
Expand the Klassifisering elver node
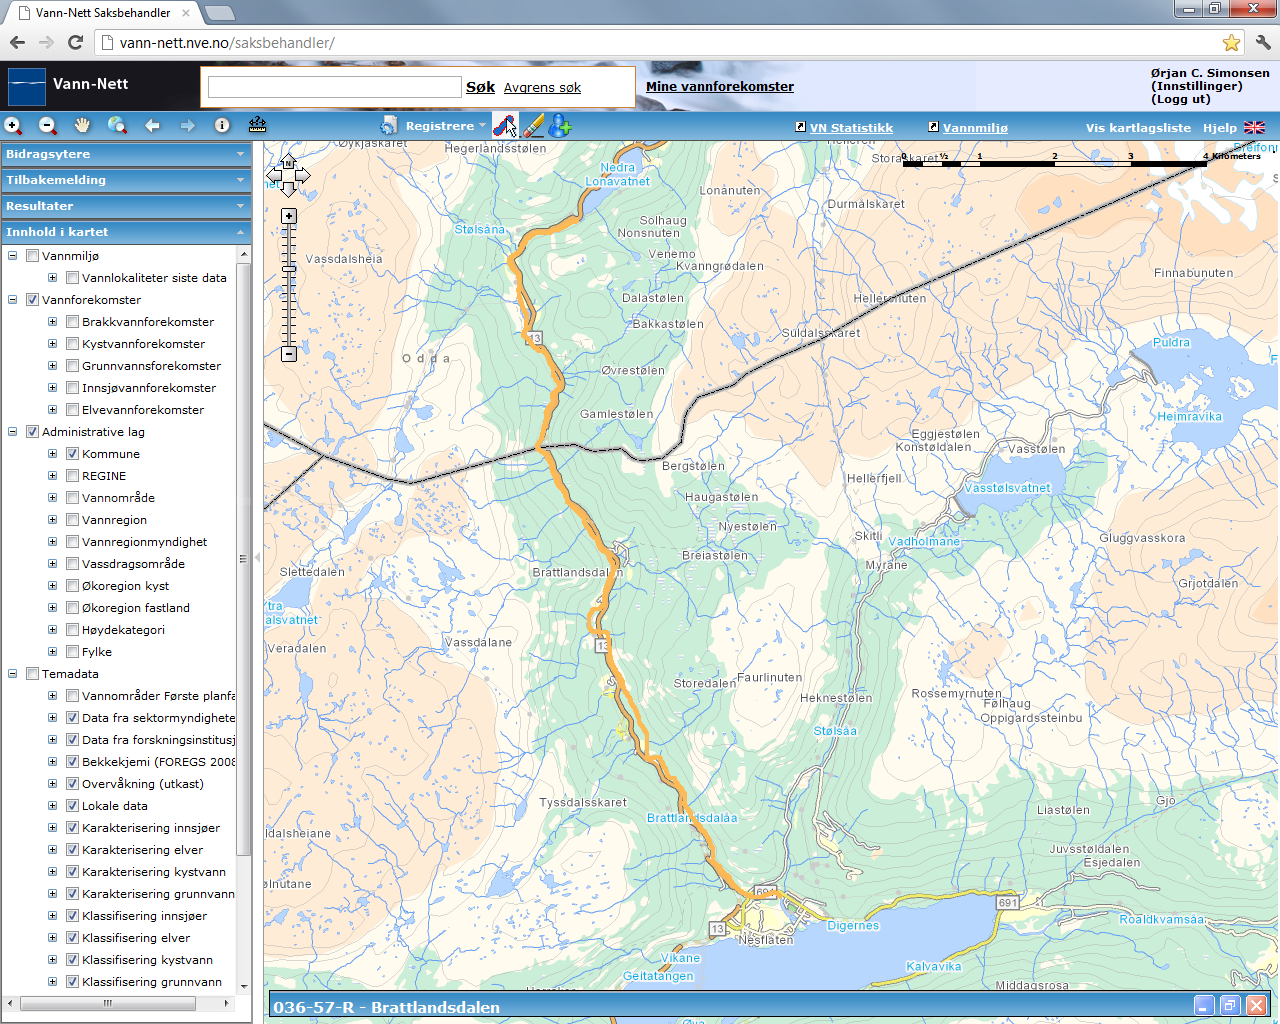coord(53,938)
